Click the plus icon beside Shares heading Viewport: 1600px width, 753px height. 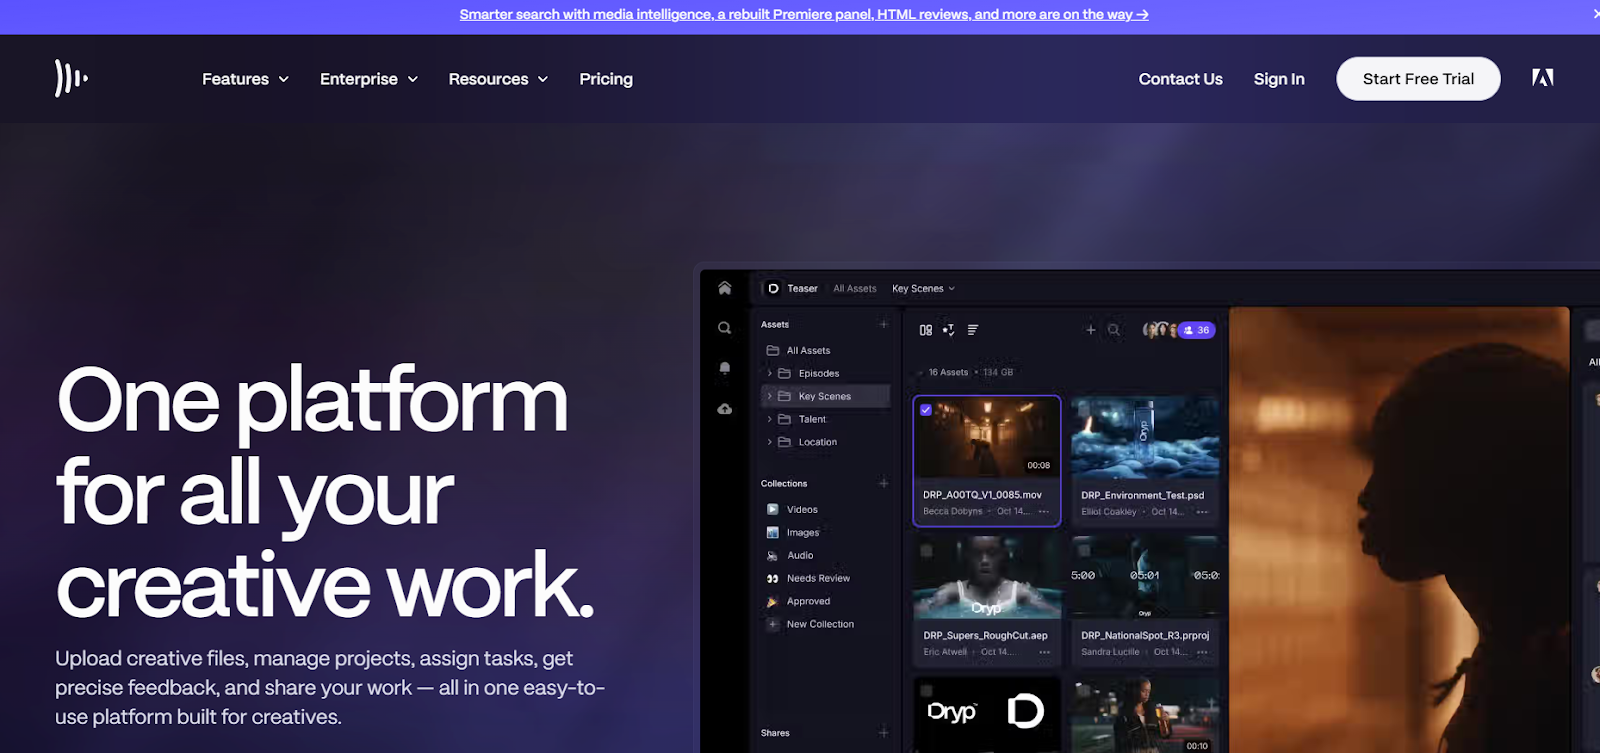[883, 733]
